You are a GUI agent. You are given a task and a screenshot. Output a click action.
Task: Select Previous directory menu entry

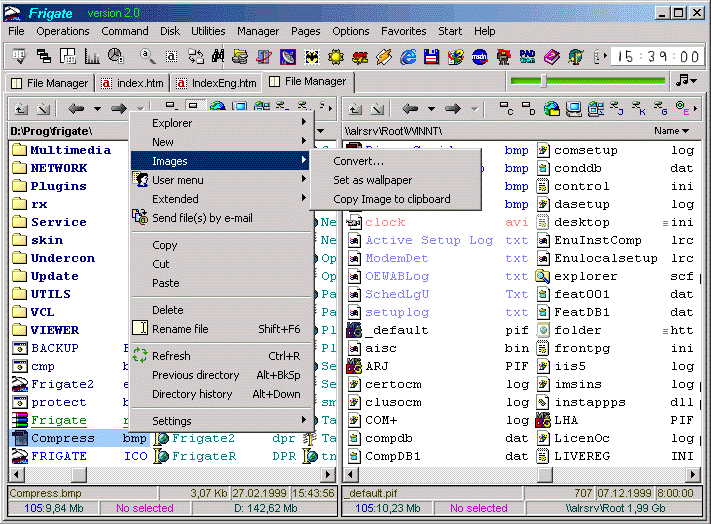pyautogui.click(x=220, y=375)
